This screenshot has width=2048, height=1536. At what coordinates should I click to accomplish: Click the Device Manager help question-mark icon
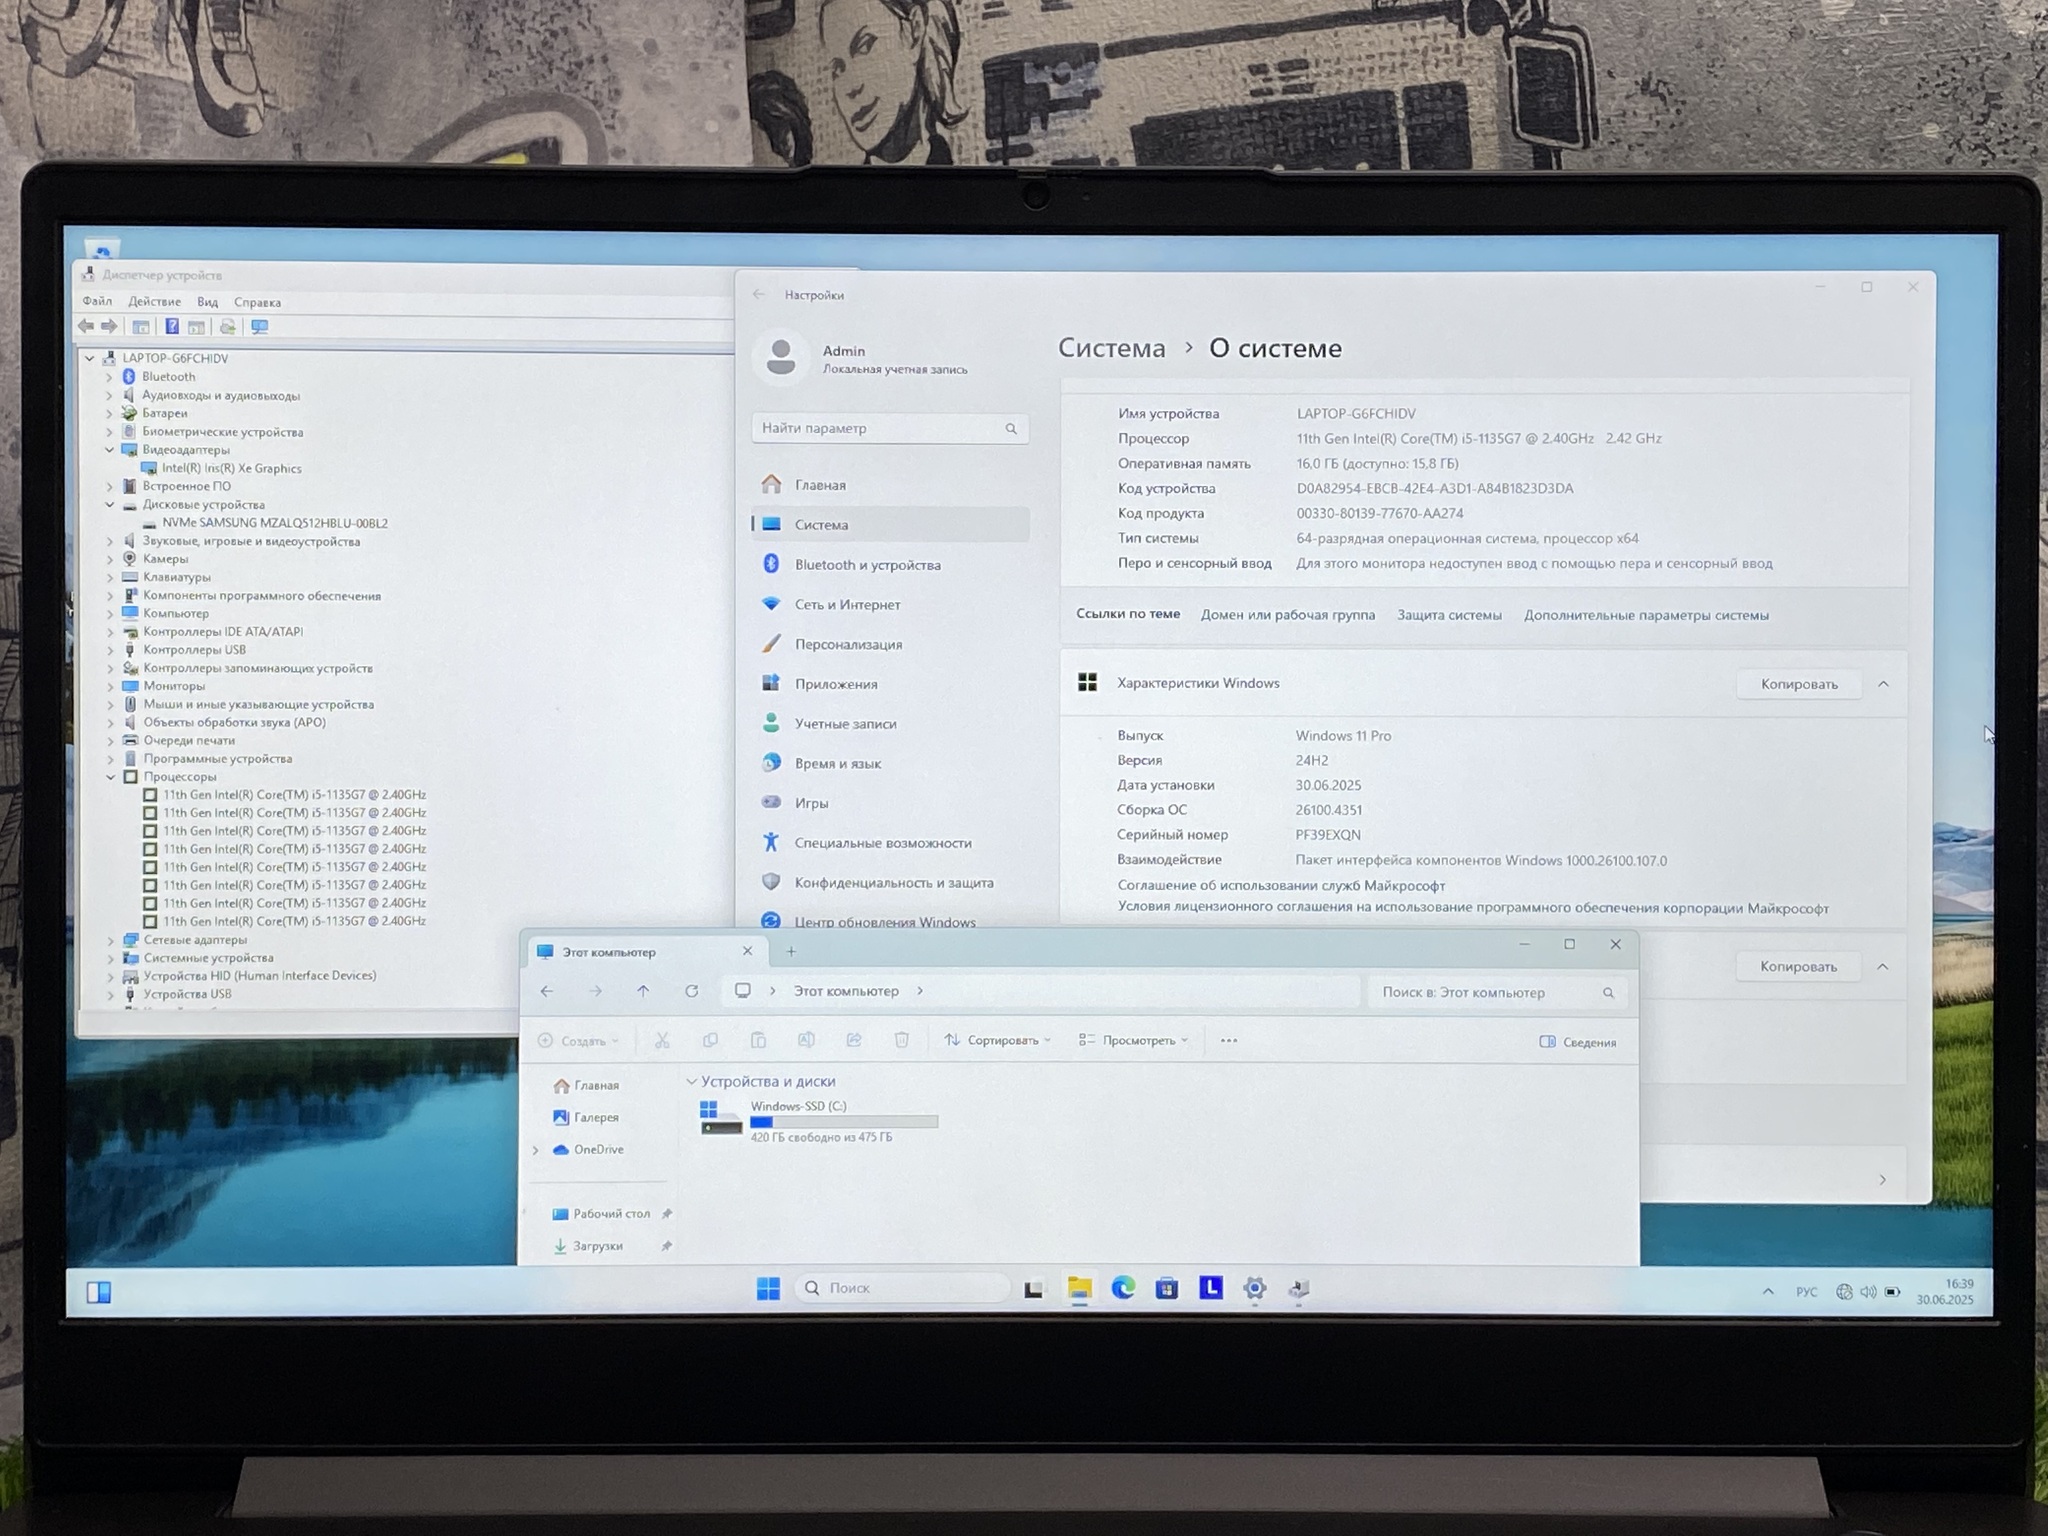pyautogui.click(x=172, y=326)
